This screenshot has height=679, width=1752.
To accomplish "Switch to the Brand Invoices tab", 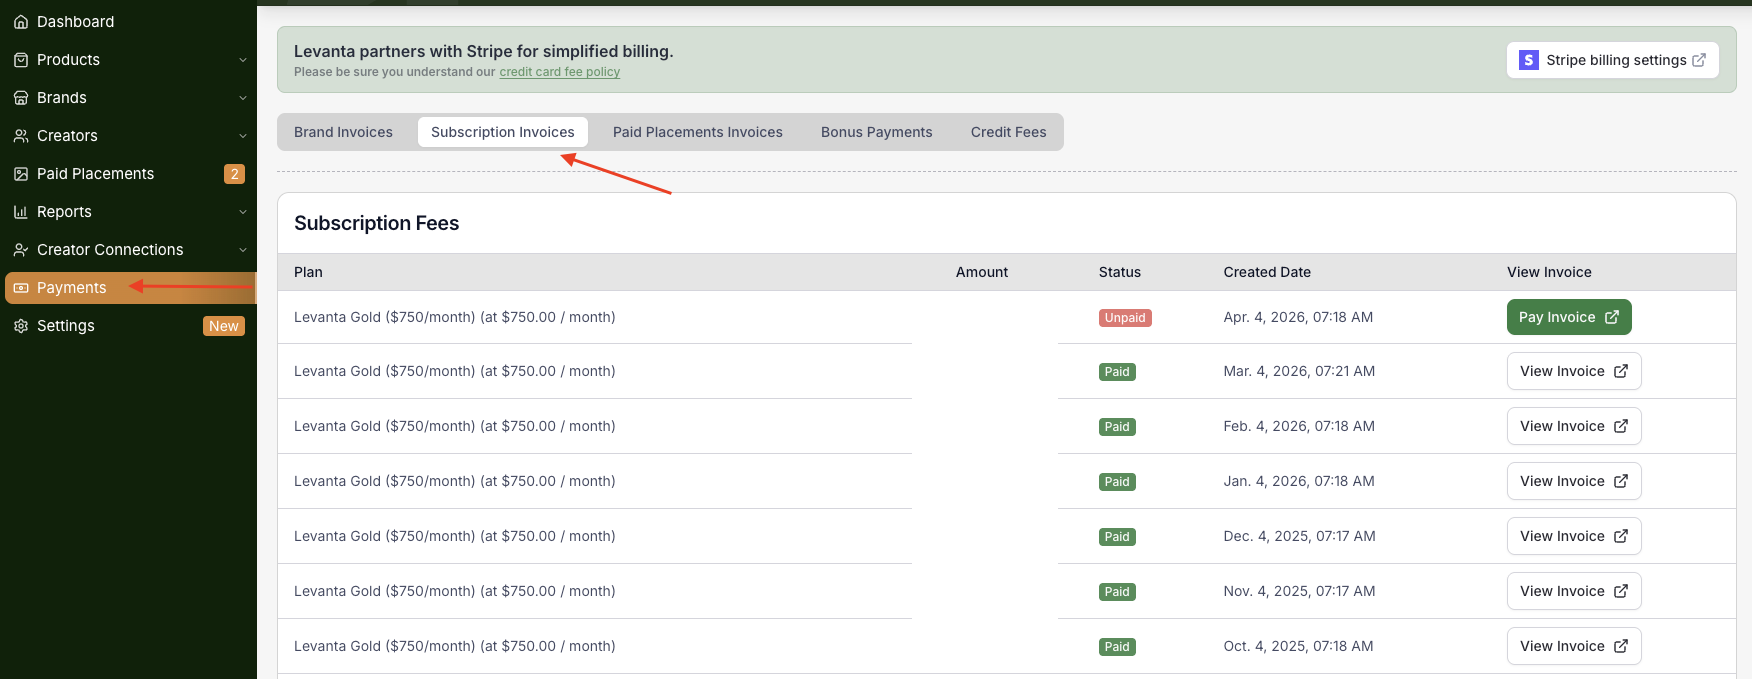I will (343, 132).
